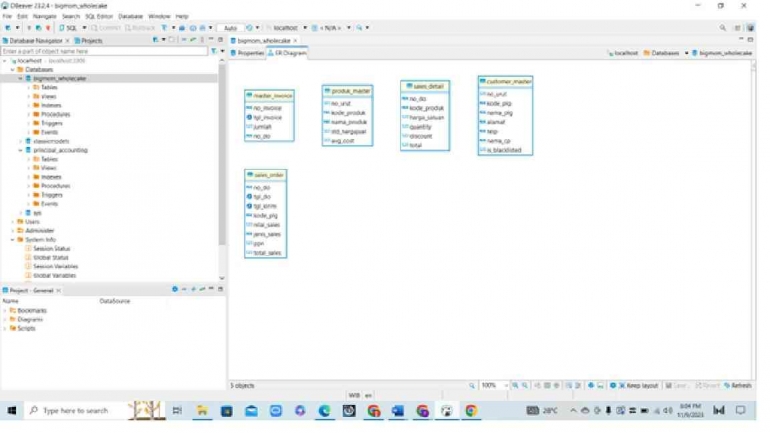Image resolution: width=770 pixels, height=433 pixels.
Task: Select the bigmom_wholecake database
Action: [59, 79]
